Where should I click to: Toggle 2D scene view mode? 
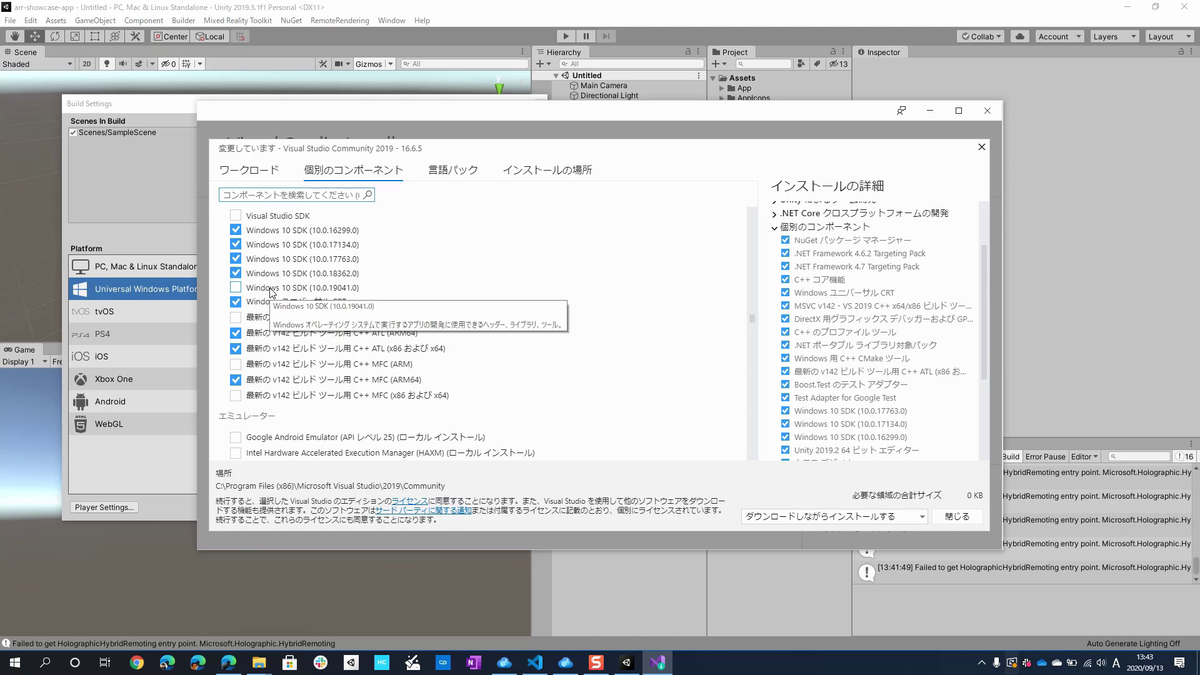coord(87,64)
